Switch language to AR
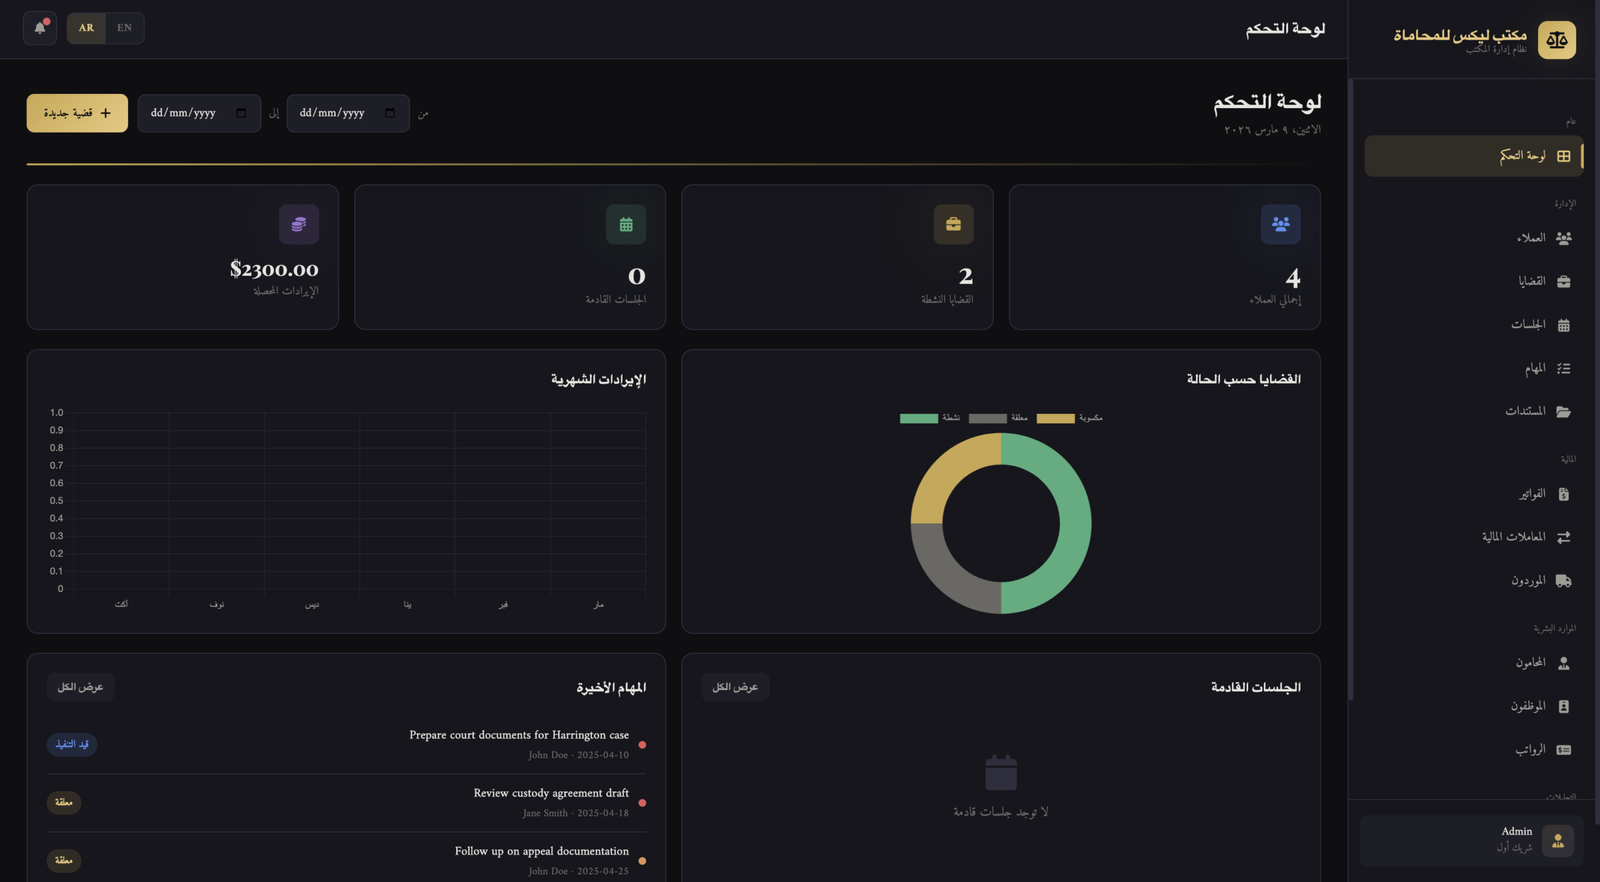Screen dimensions: 1600x882 click(x=87, y=28)
